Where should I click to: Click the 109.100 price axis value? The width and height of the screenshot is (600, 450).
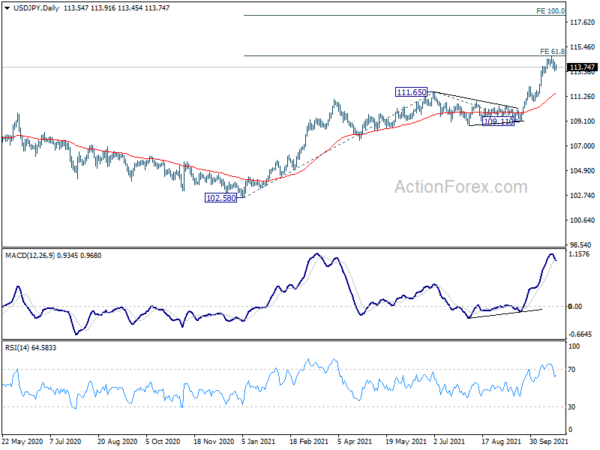[x=582, y=121]
